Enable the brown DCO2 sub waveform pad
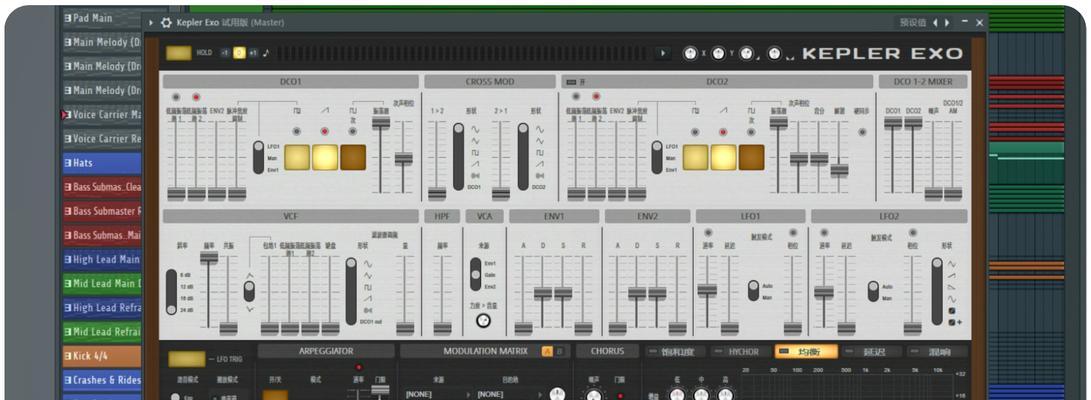Image resolution: width=1091 pixels, height=400 pixels. coord(751,157)
